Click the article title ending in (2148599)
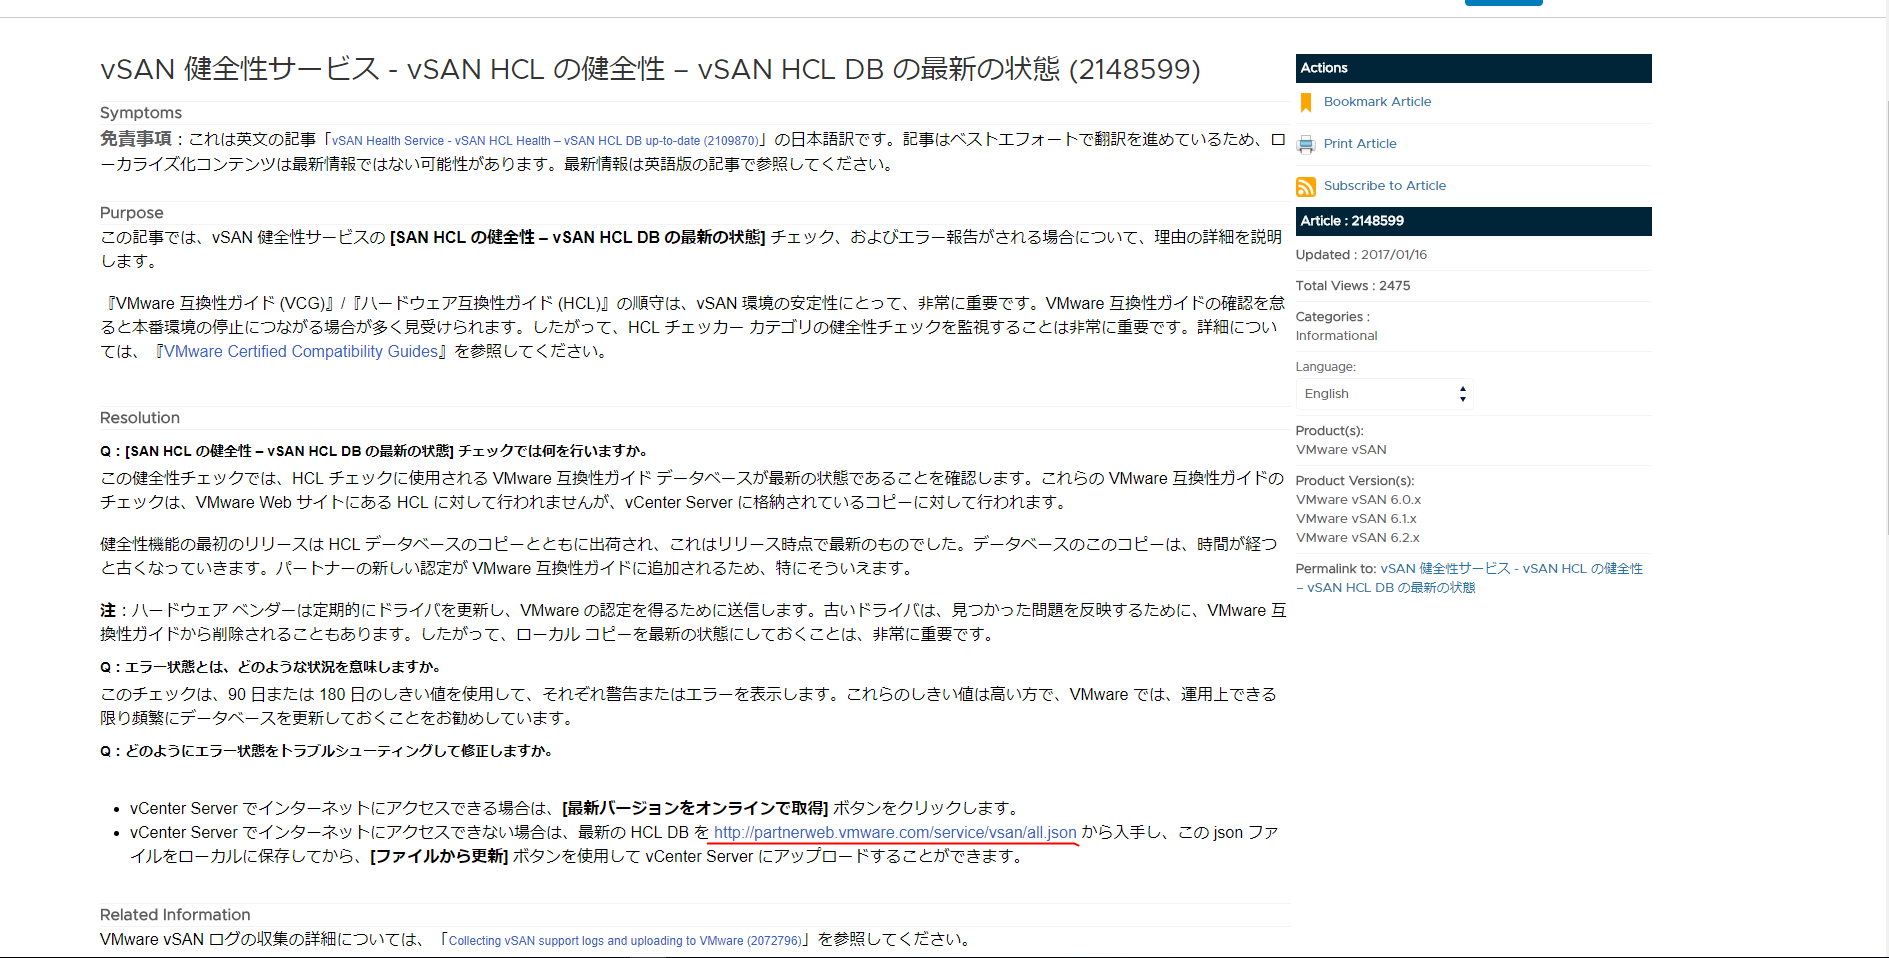 tap(650, 69)
